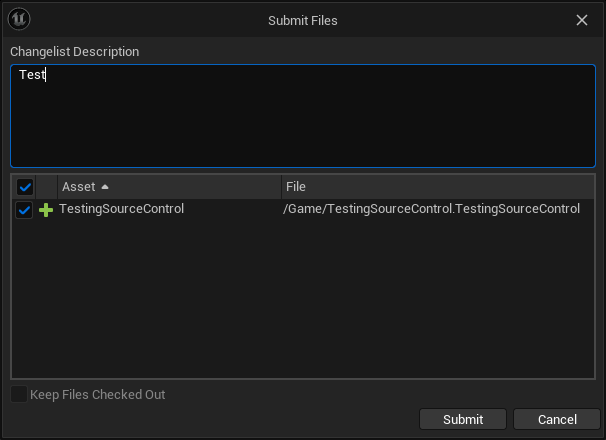Image resolution: width=606 pixels, height=440 pixels.
Task: Toggle the select-all checkbox in list header
Action: click(25, 187)
